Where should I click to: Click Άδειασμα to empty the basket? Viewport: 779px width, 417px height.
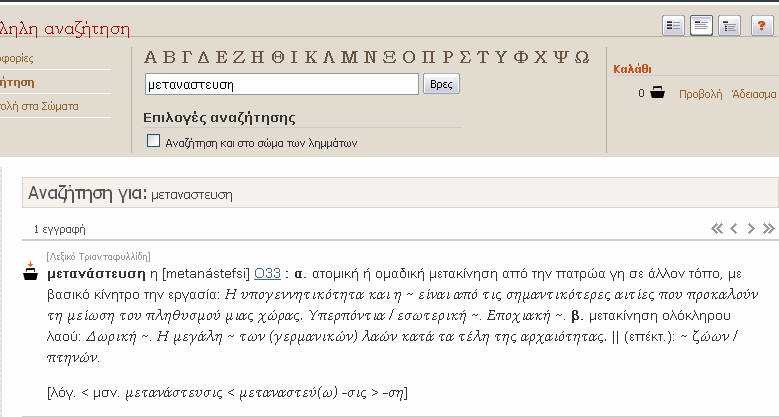(x=754, y=94)
